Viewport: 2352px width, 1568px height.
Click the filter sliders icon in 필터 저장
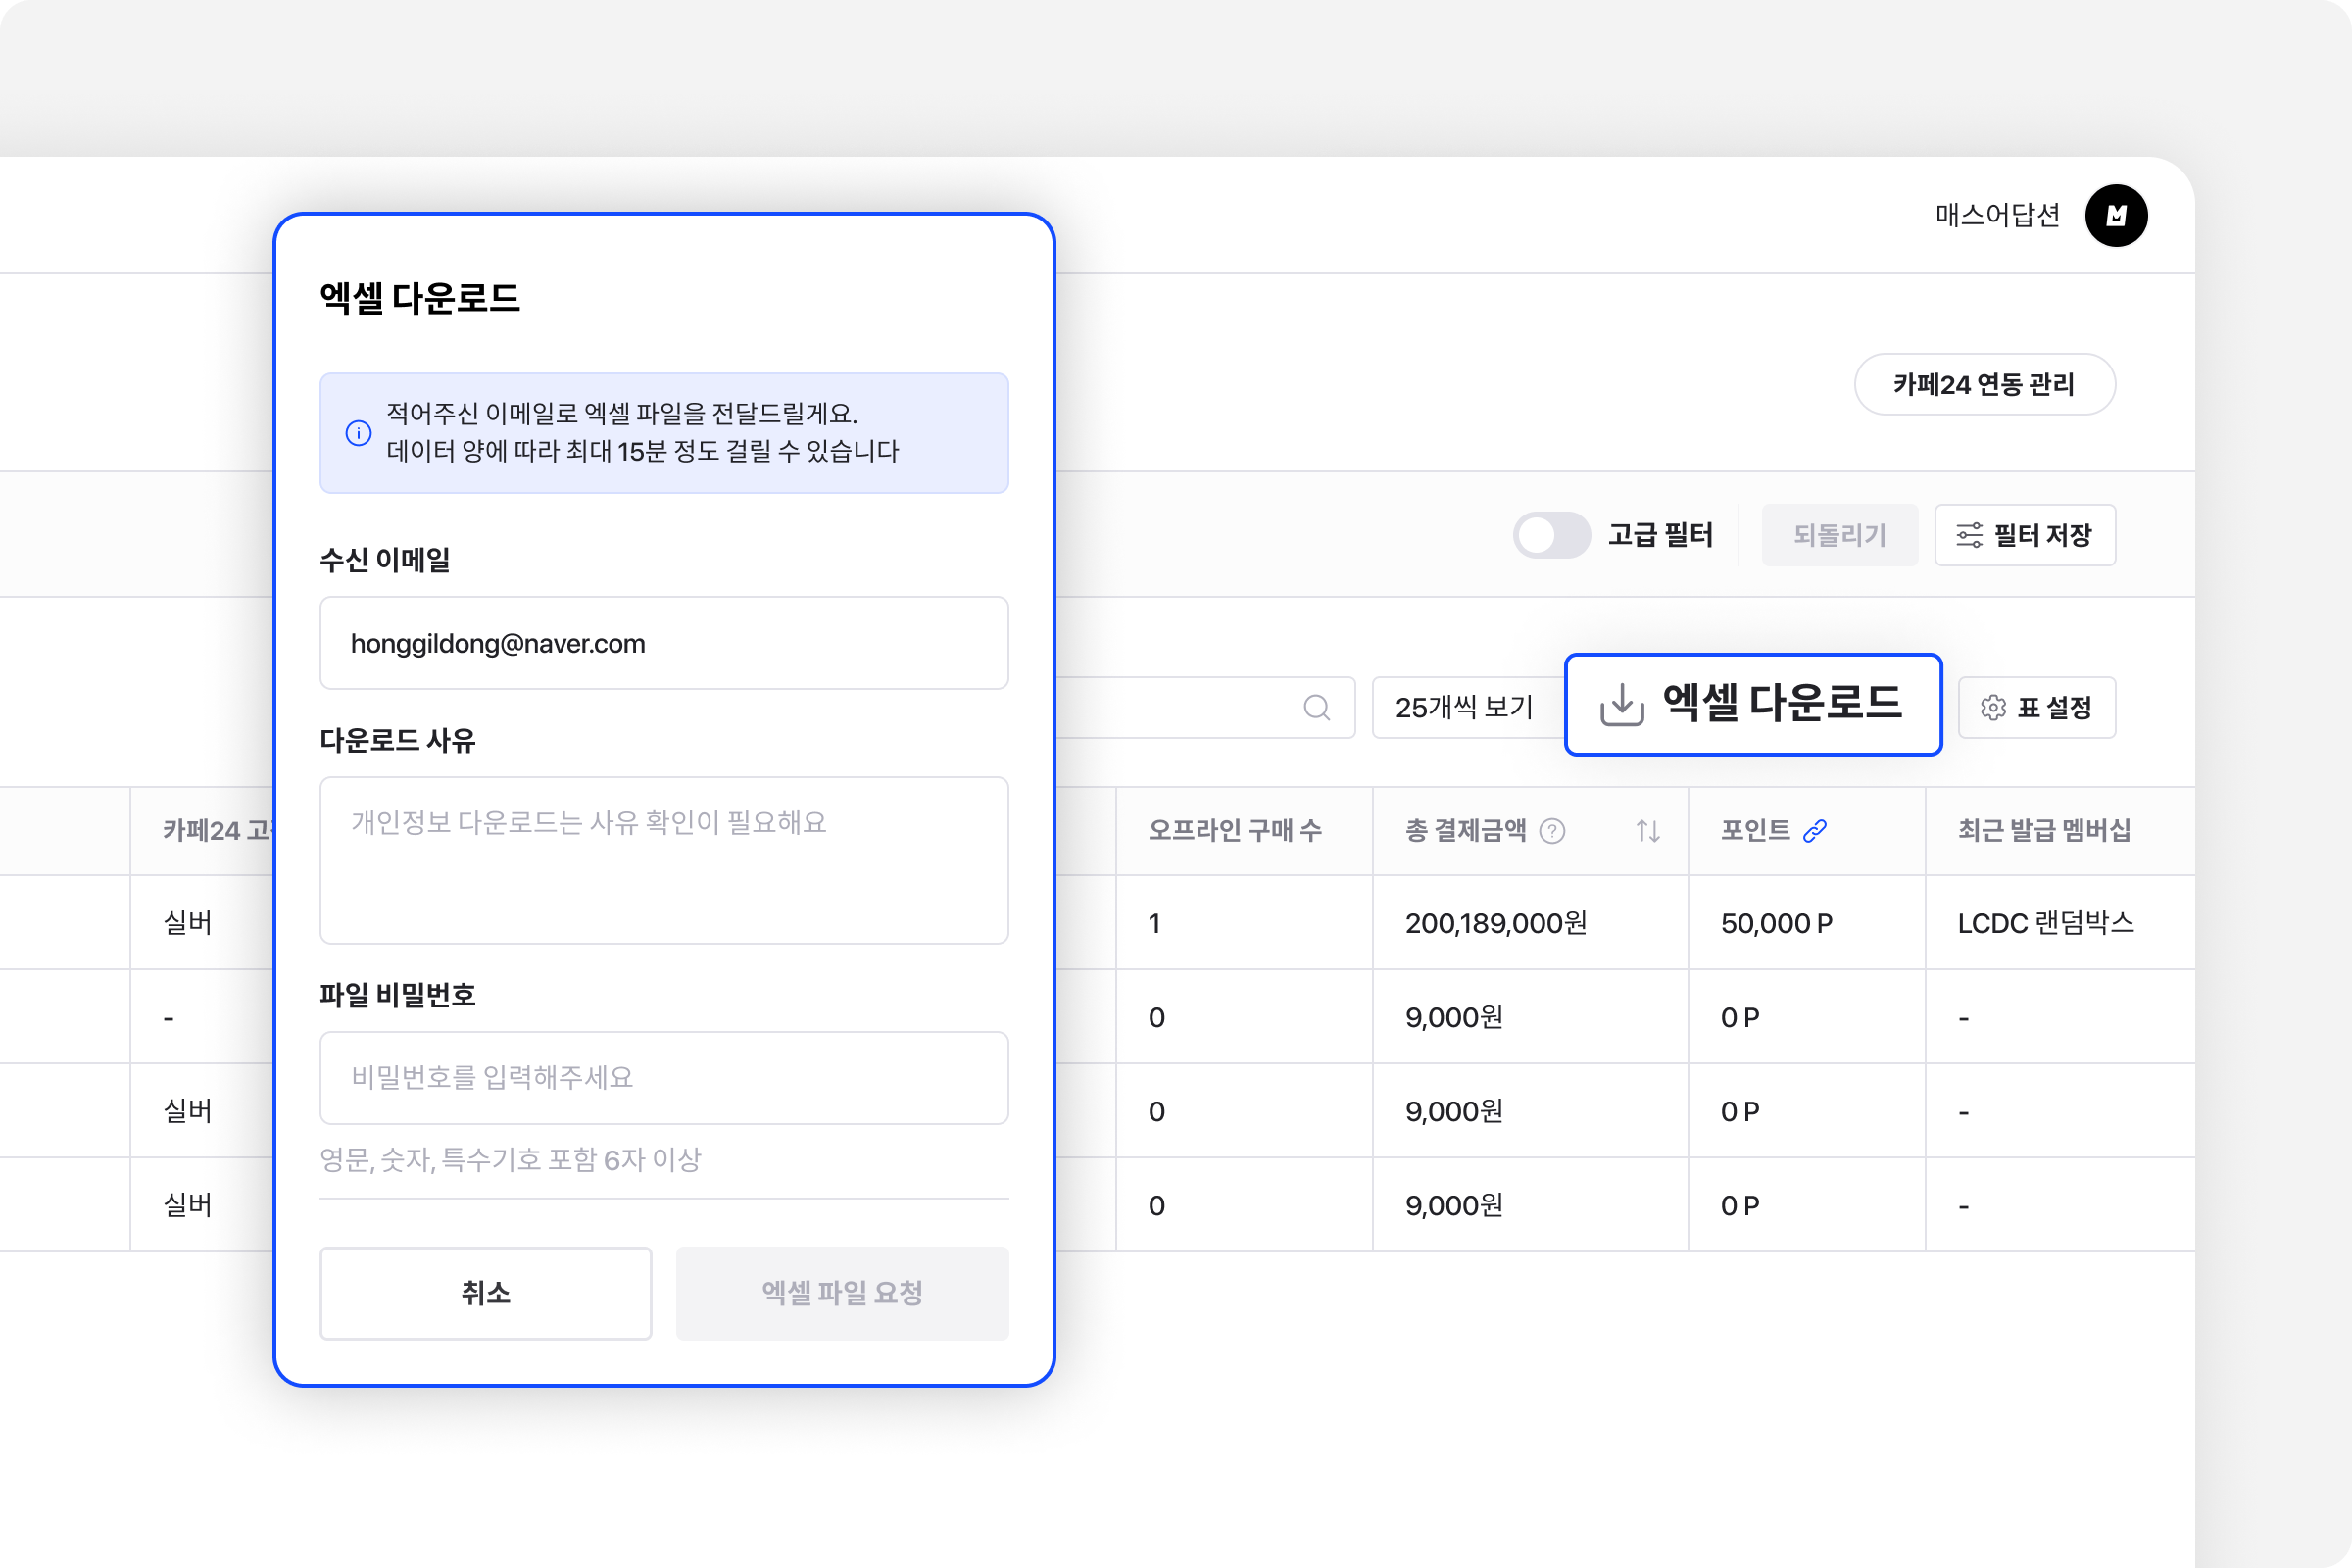1969,535
